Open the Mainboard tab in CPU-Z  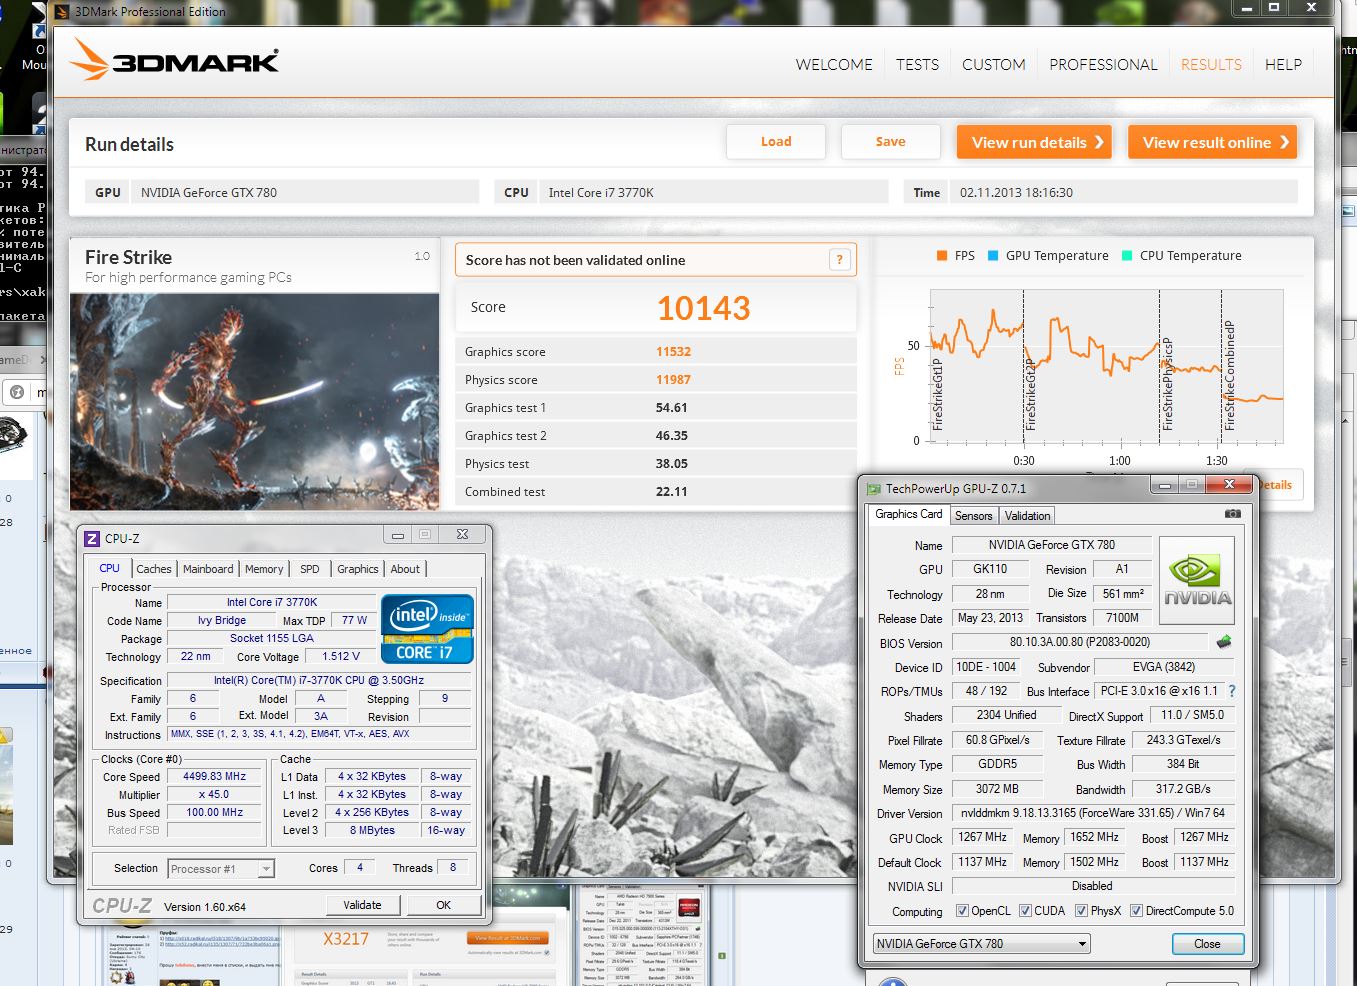click(208, 569)
